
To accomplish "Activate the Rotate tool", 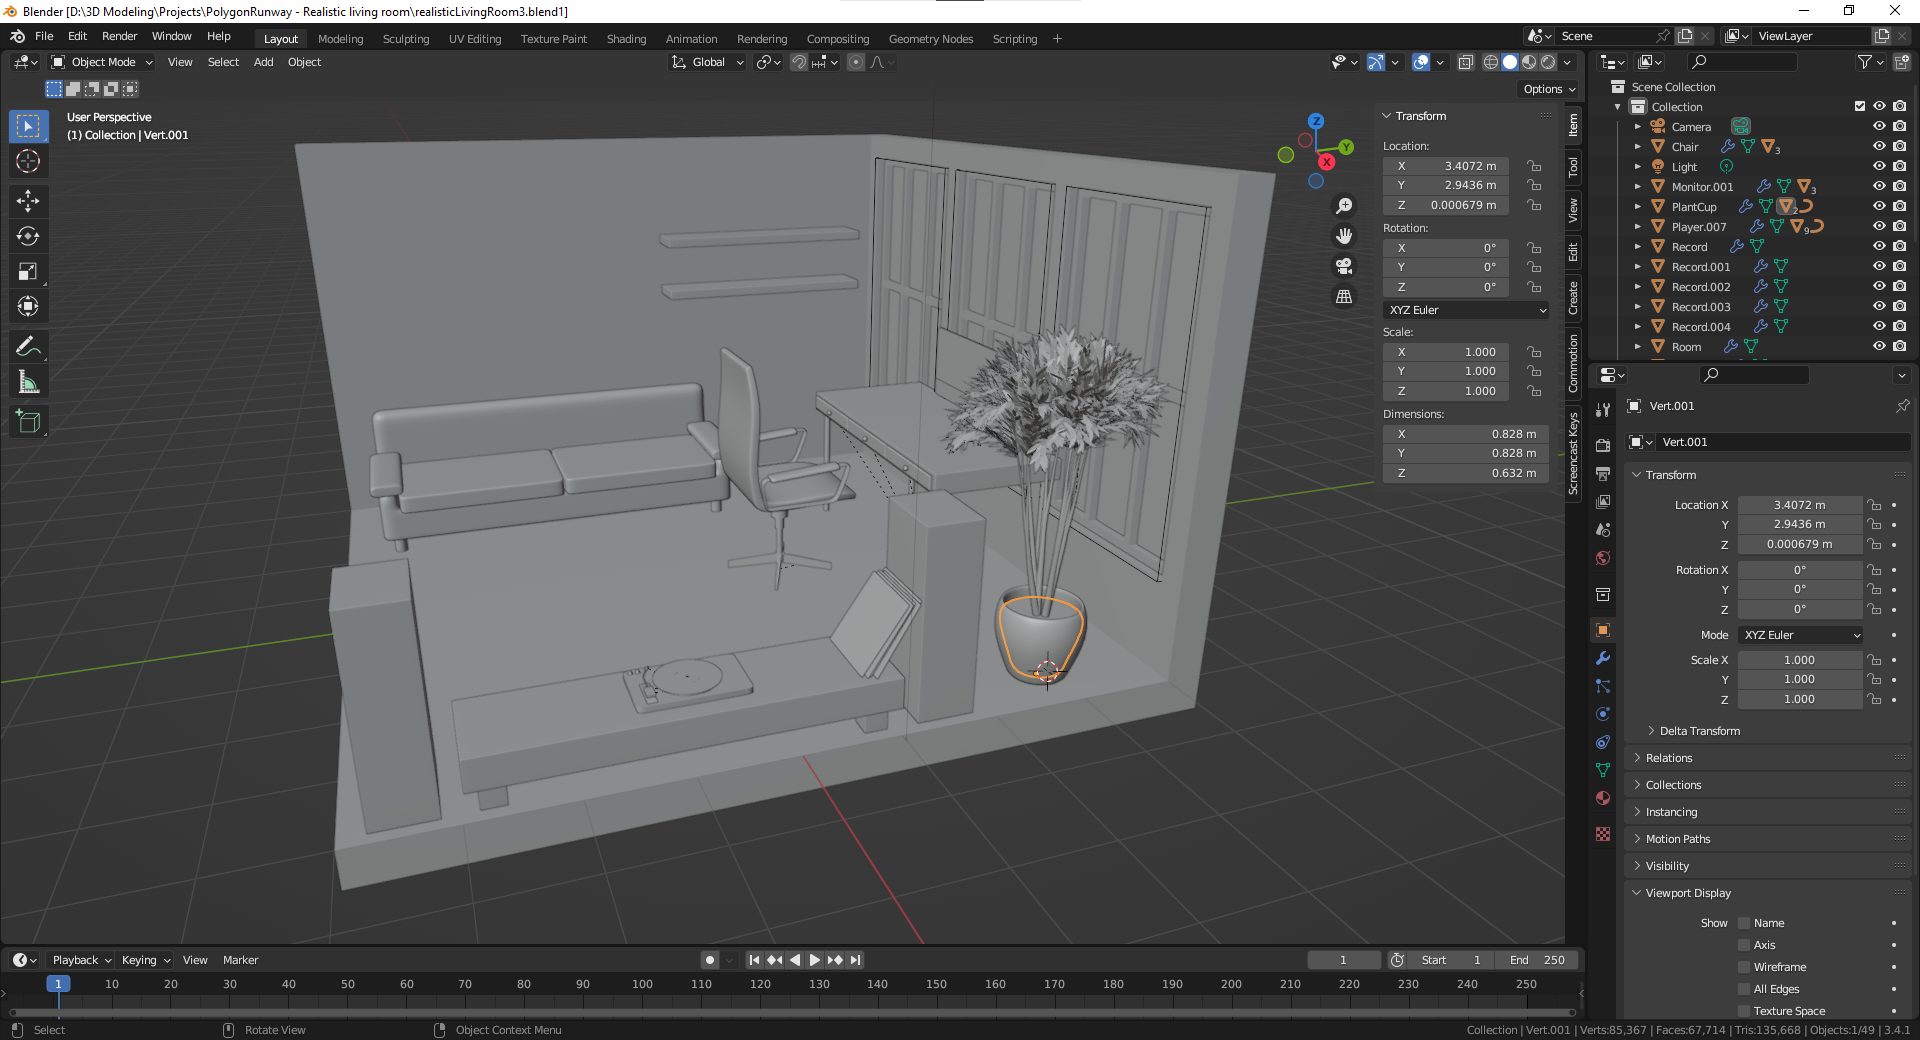I will coord(28,237).
